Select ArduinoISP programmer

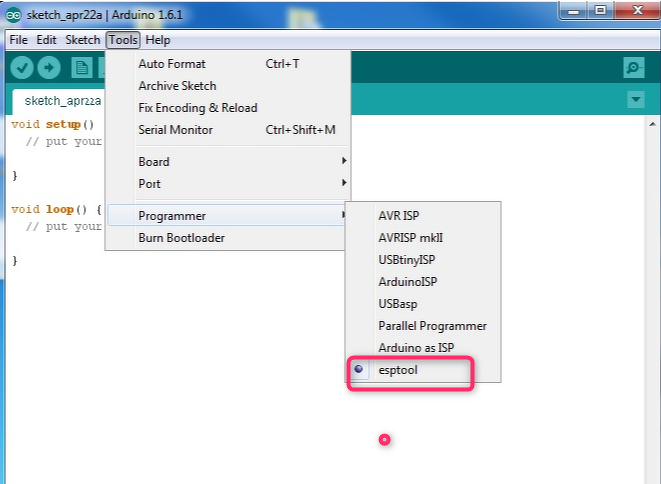423,281
